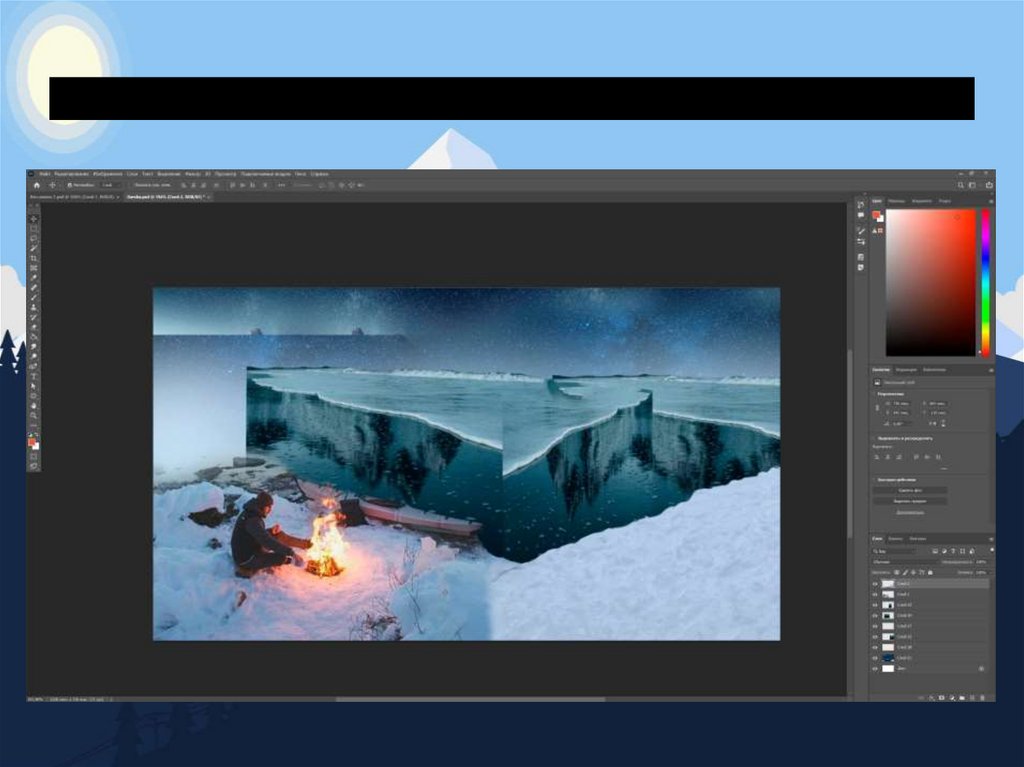Open the Изображение menu
The width and height of the screenshot is (1024, 767).
pos(108,174)
